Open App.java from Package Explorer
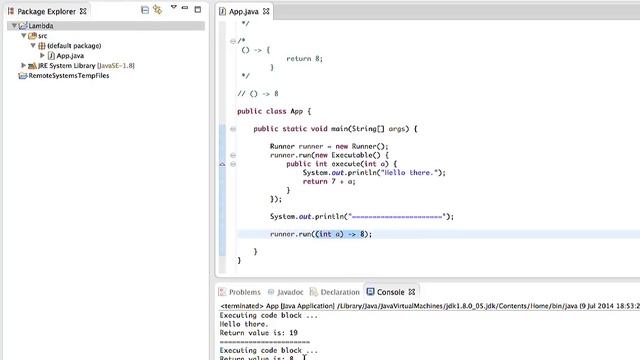 coord(70,56)
